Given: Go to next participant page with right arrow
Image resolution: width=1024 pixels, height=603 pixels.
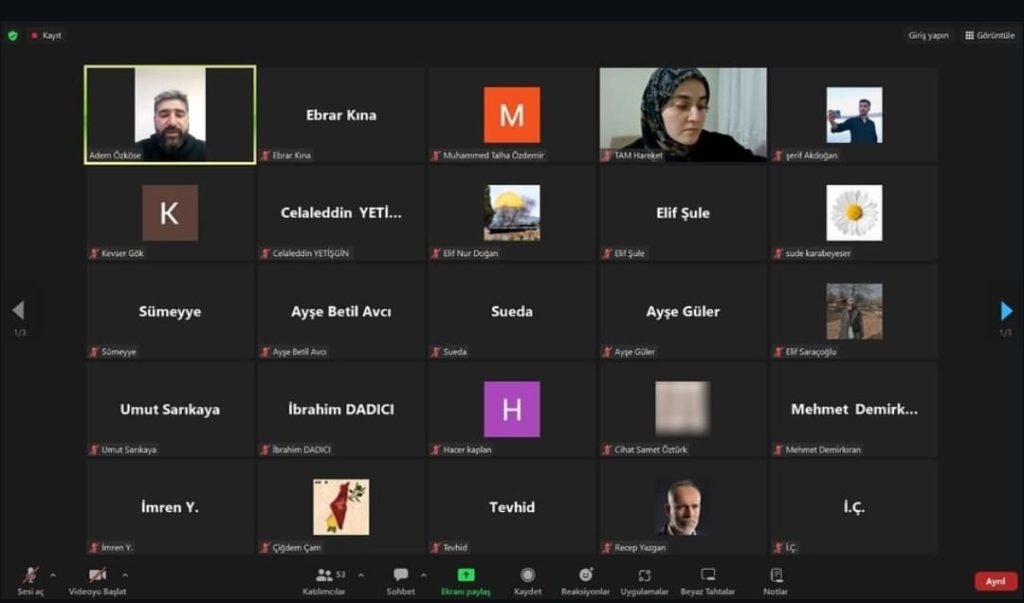Looking at the screenshot, I should (1006, 311).
